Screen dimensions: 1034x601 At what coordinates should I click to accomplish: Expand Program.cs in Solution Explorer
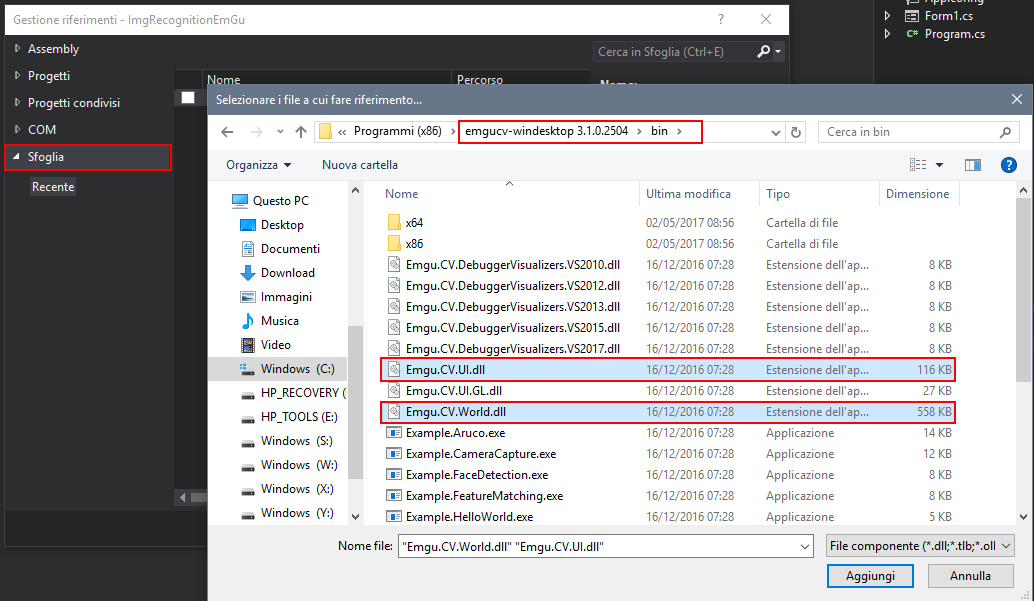pos(888,34)
